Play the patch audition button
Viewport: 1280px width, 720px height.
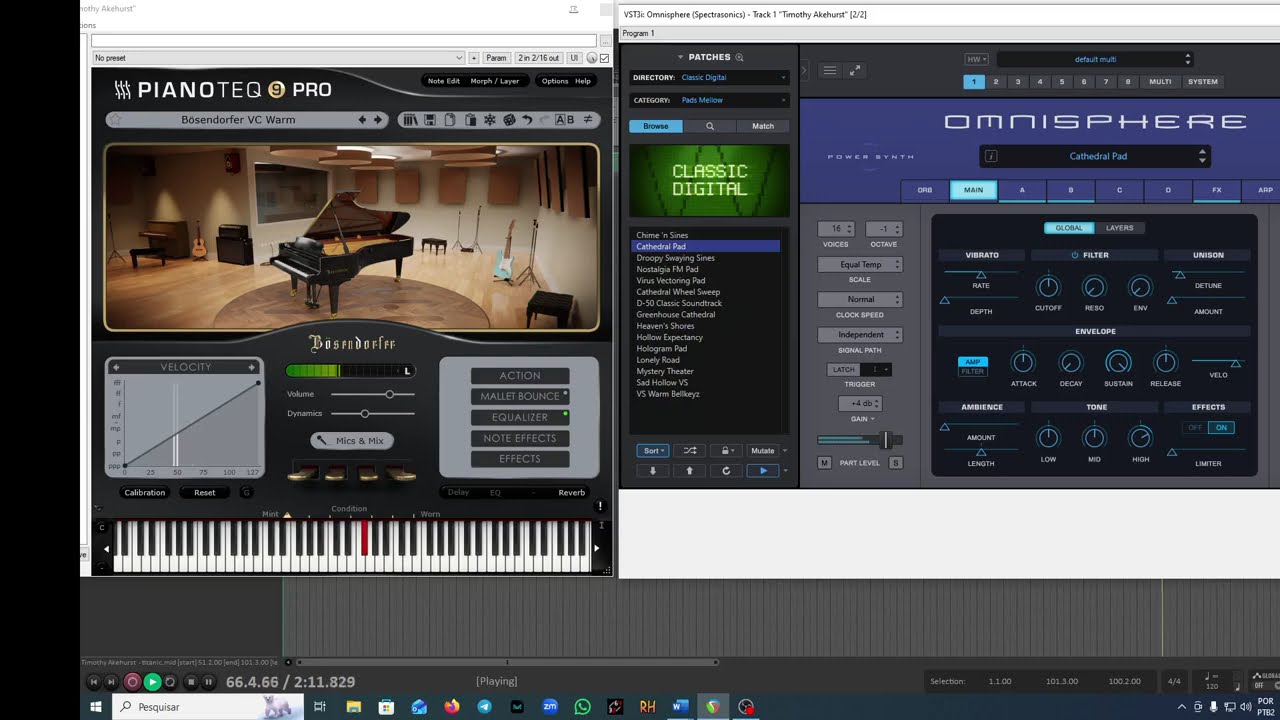763,470
